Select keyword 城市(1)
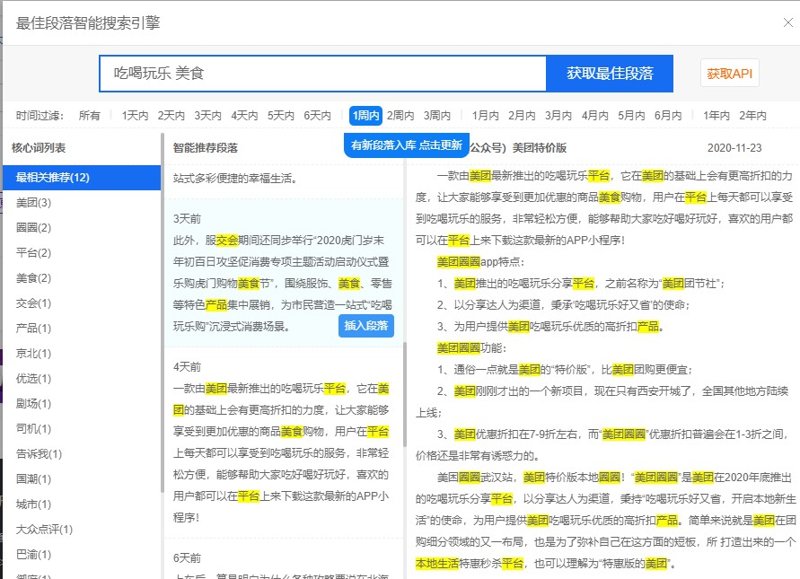The image size is (800, 579). [33, 504]
